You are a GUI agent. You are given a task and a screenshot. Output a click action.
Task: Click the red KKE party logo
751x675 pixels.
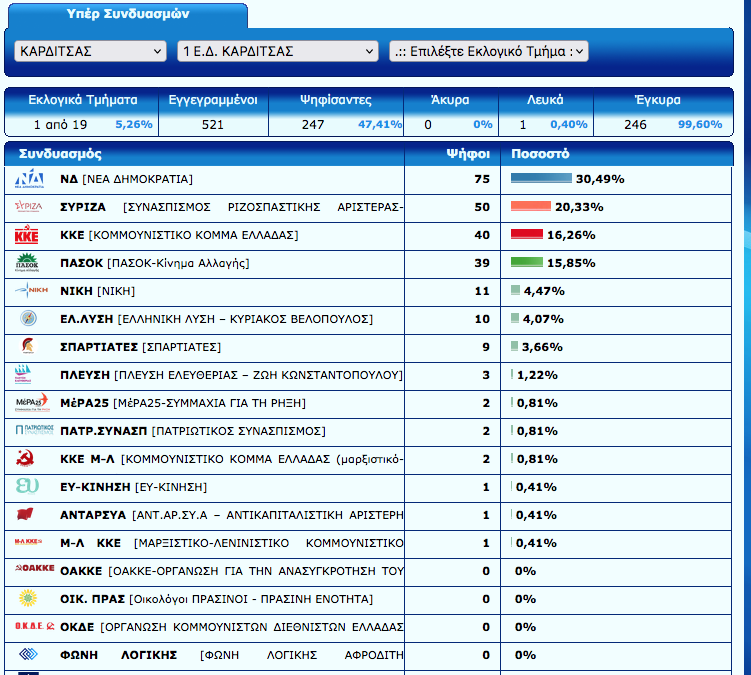point(27,235)
